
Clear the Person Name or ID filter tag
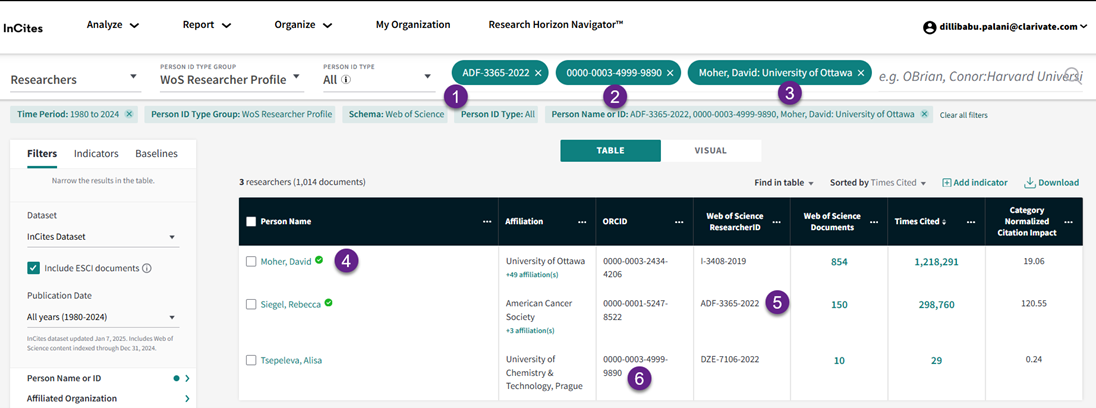(924, 114)
